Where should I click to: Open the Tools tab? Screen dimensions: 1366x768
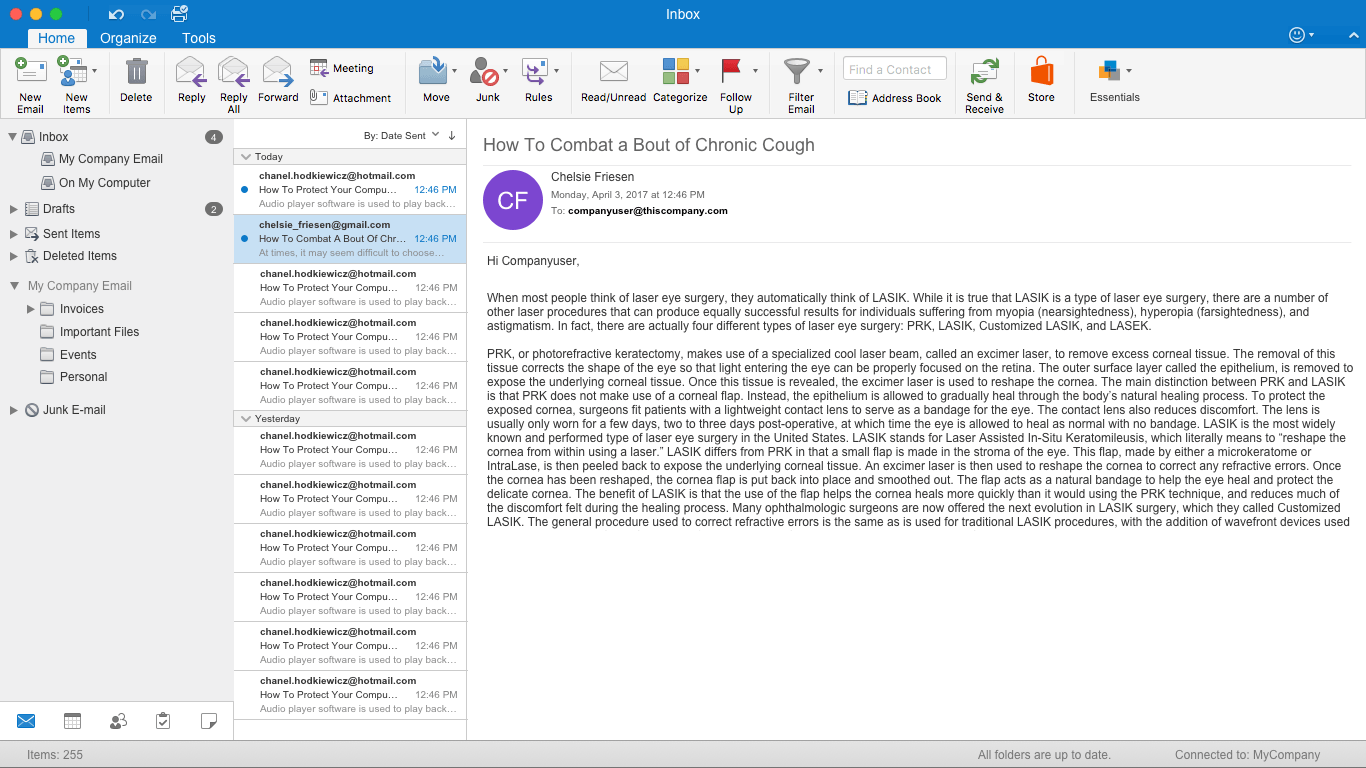coord(199,38)
